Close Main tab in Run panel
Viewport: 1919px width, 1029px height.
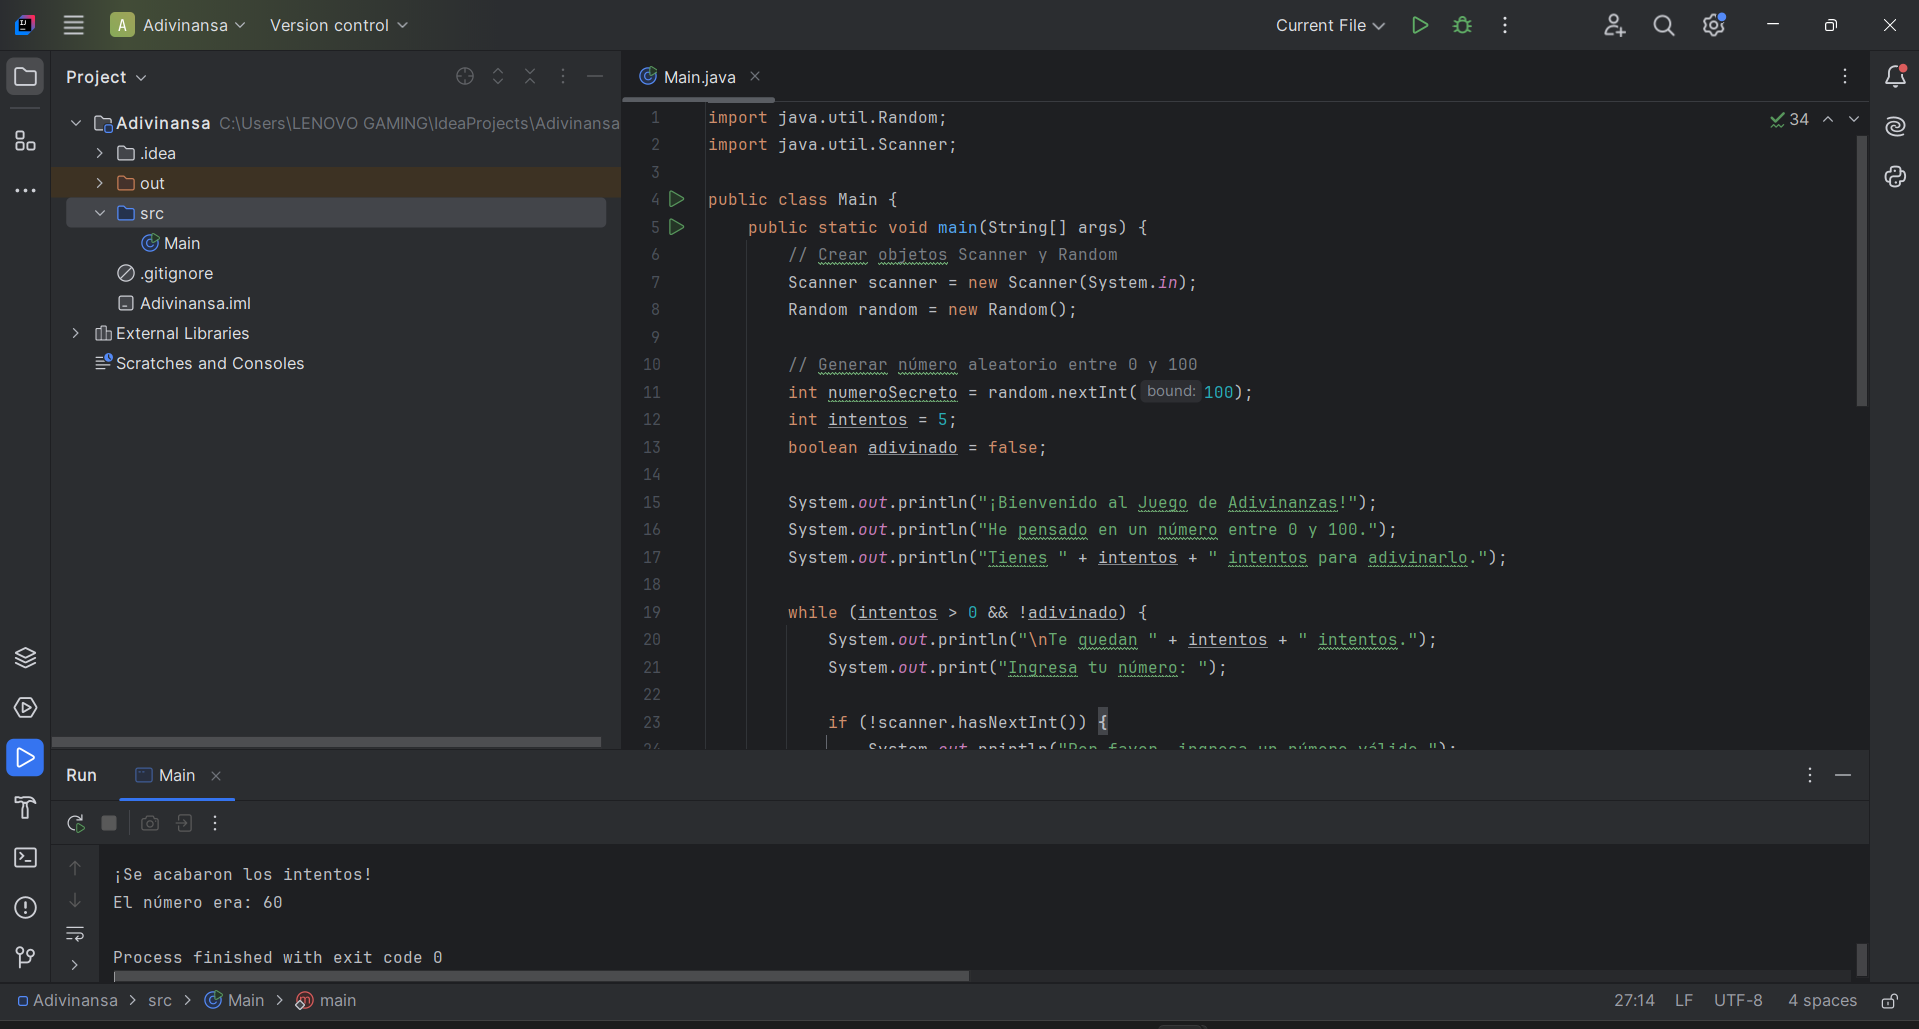tap(216, 775)
